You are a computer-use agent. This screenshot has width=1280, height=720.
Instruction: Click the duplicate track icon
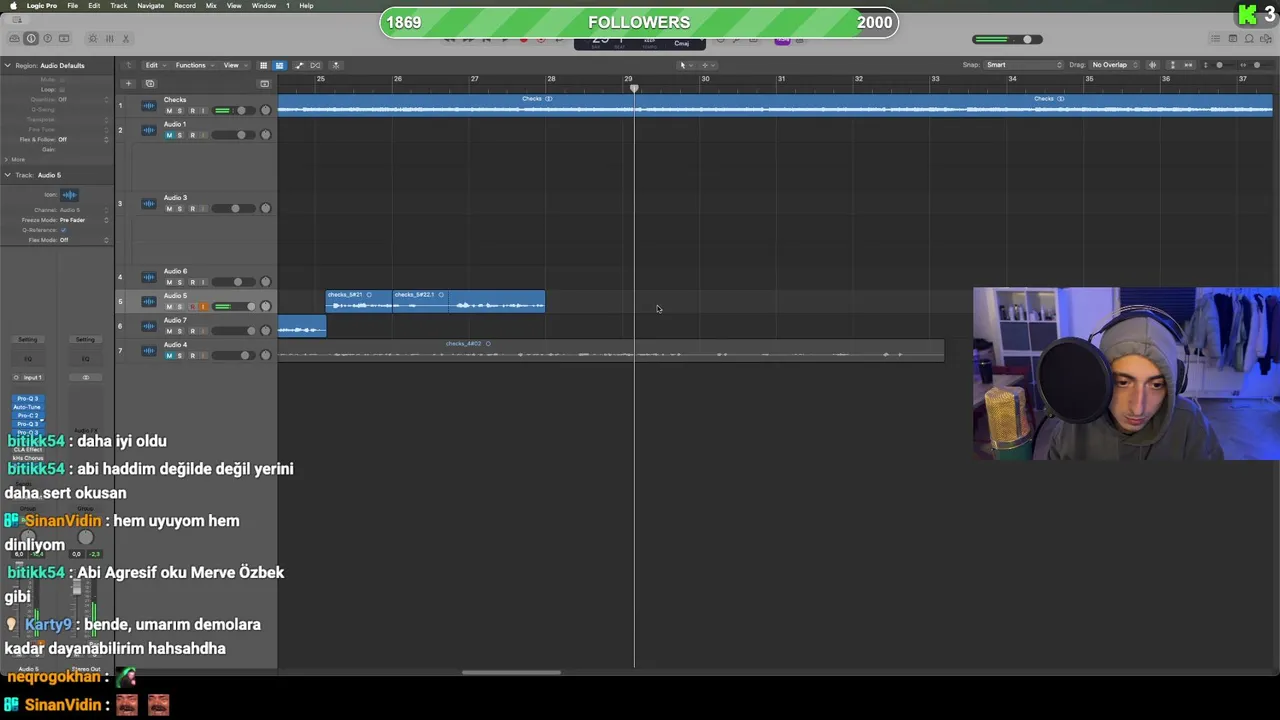click(150, 83)
